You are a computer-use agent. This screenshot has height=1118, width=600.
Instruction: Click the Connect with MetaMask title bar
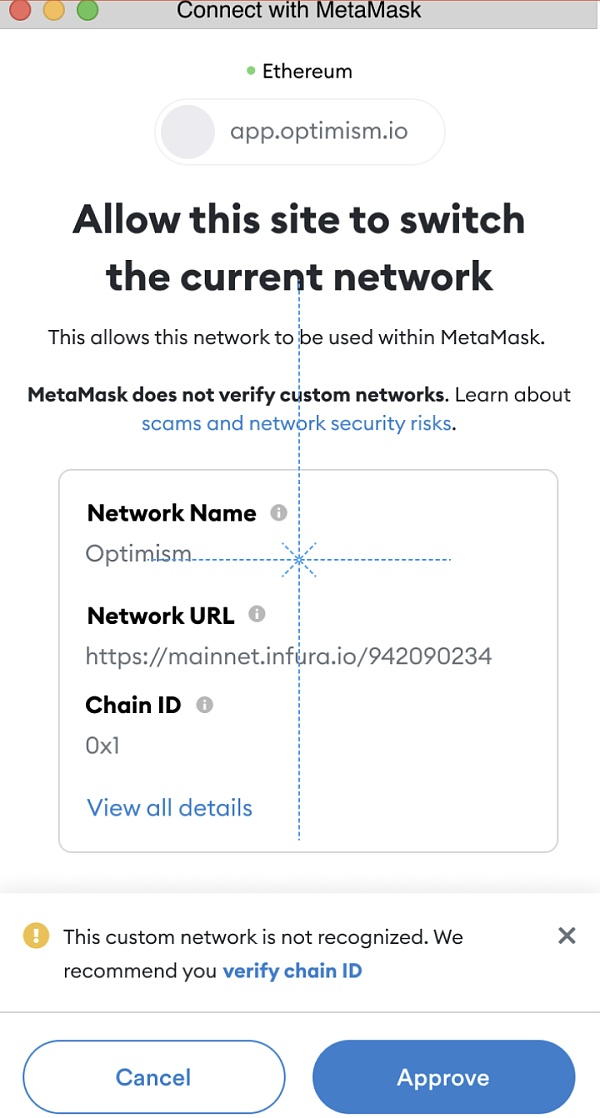(299, 12)
